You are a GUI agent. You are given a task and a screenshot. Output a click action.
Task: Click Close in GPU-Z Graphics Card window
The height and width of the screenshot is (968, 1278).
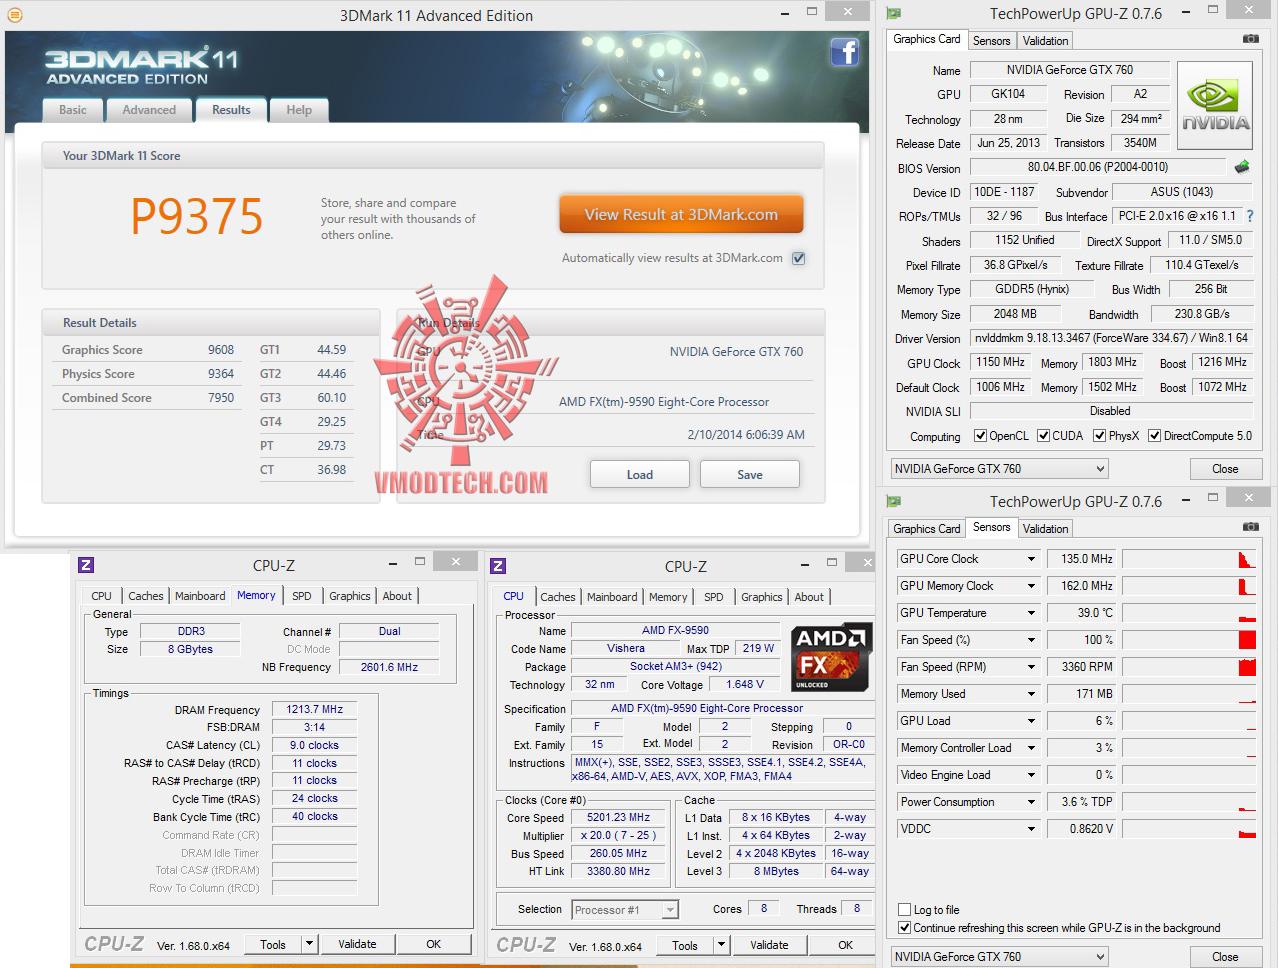1225,469
